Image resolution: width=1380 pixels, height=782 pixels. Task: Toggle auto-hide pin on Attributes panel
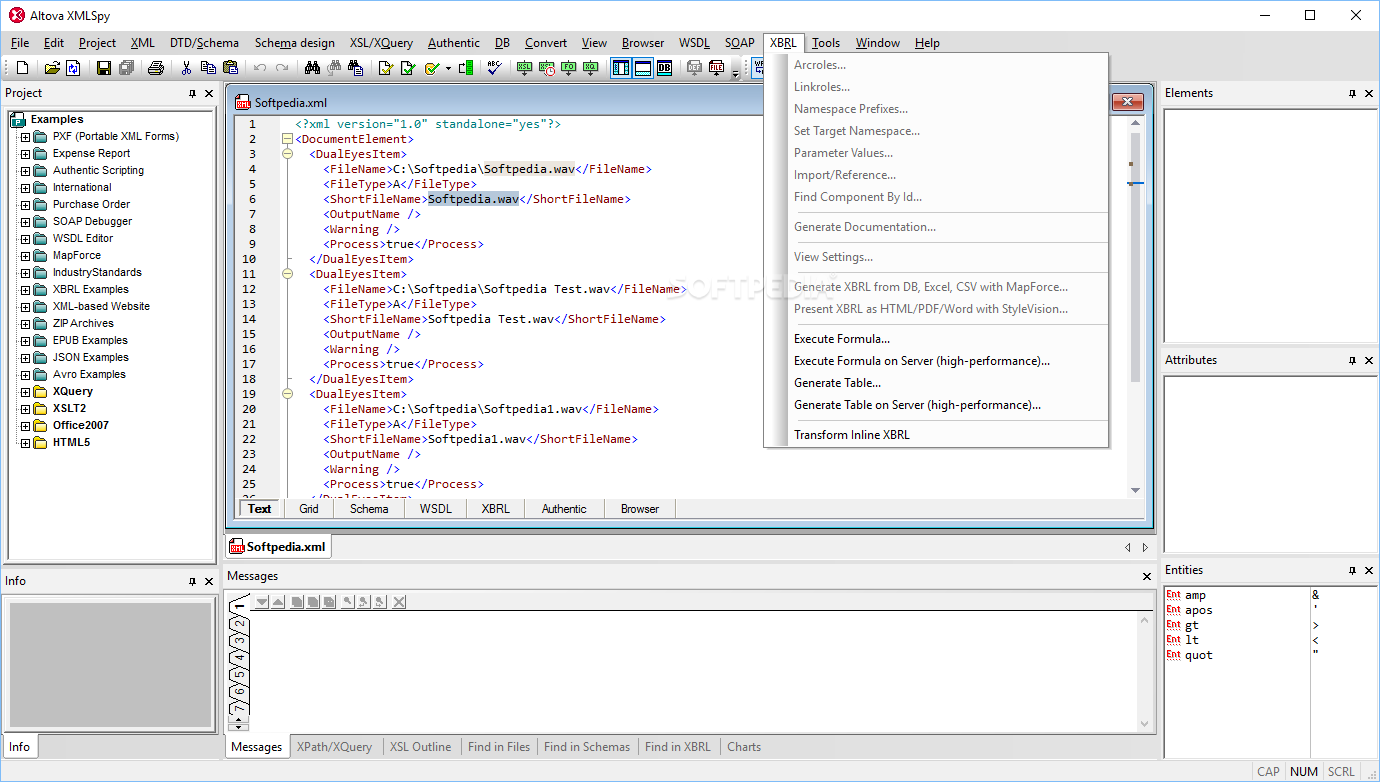coord(1352,360)
